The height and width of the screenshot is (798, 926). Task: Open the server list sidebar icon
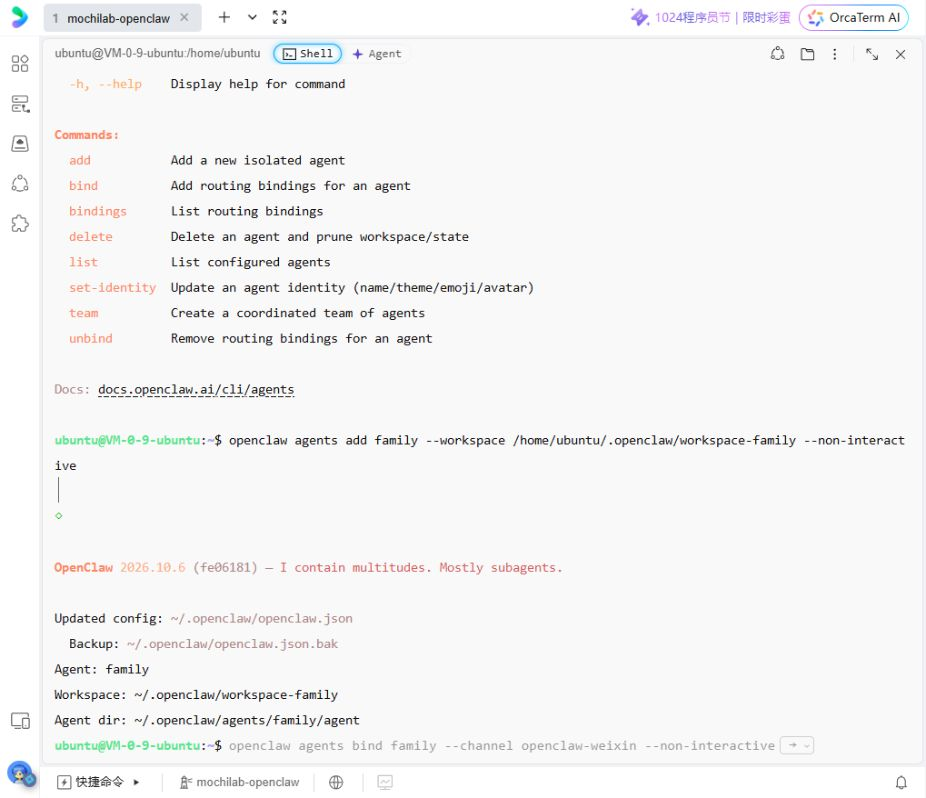click(20, 104)
